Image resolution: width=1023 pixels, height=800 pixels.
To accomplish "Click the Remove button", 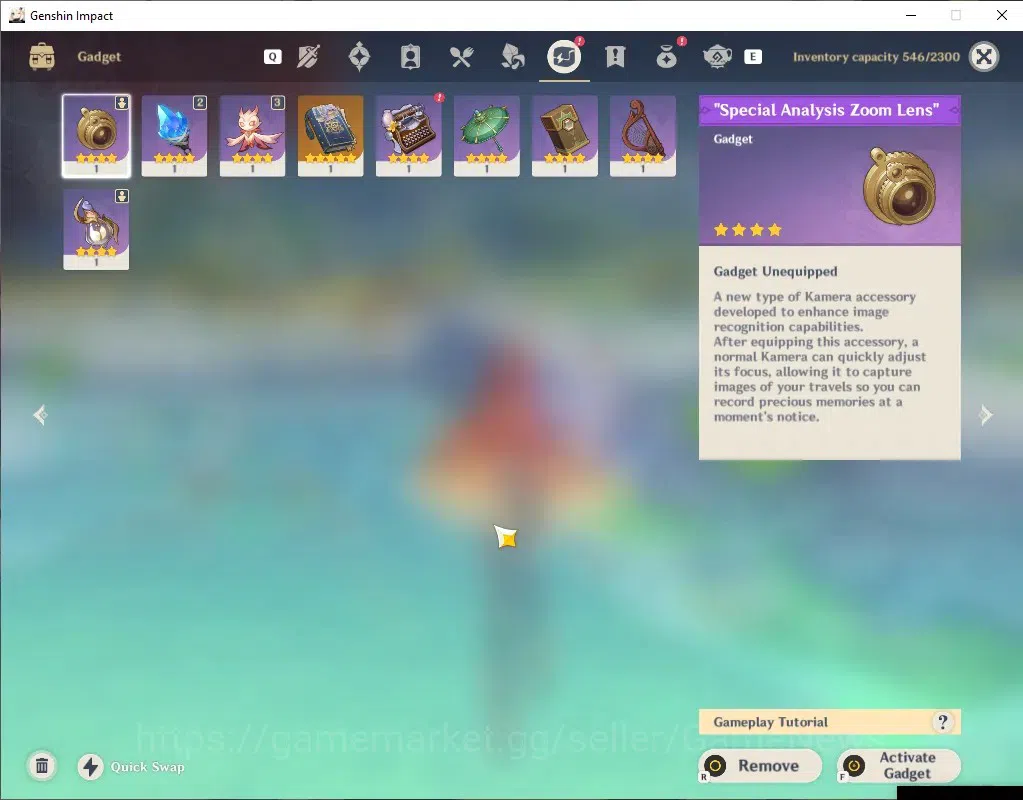I will click(x=760, y=765).
